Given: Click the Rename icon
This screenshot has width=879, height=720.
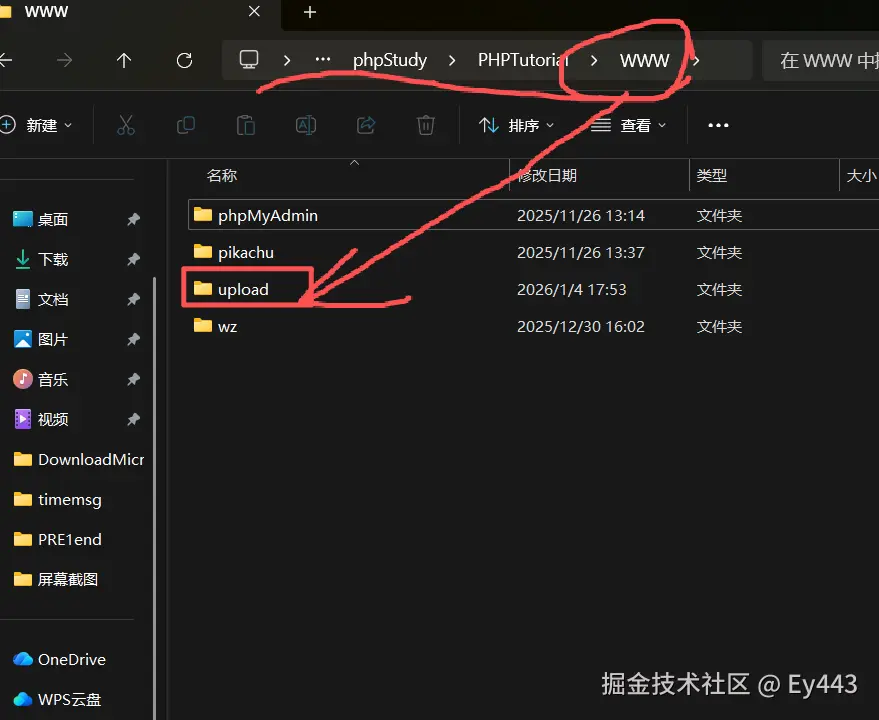Looking at the screenshot, I should [306, 125].
